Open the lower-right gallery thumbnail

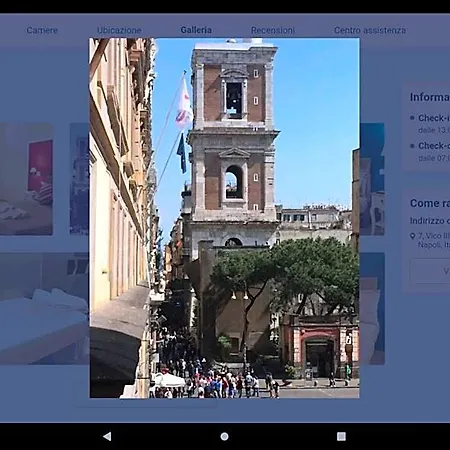tap(372, 308)
